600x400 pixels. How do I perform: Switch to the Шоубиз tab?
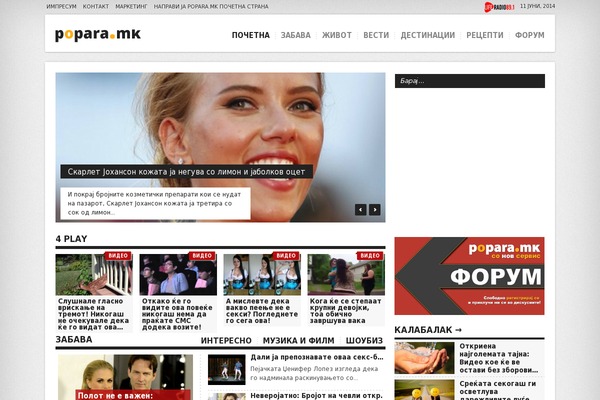[364, 341]
